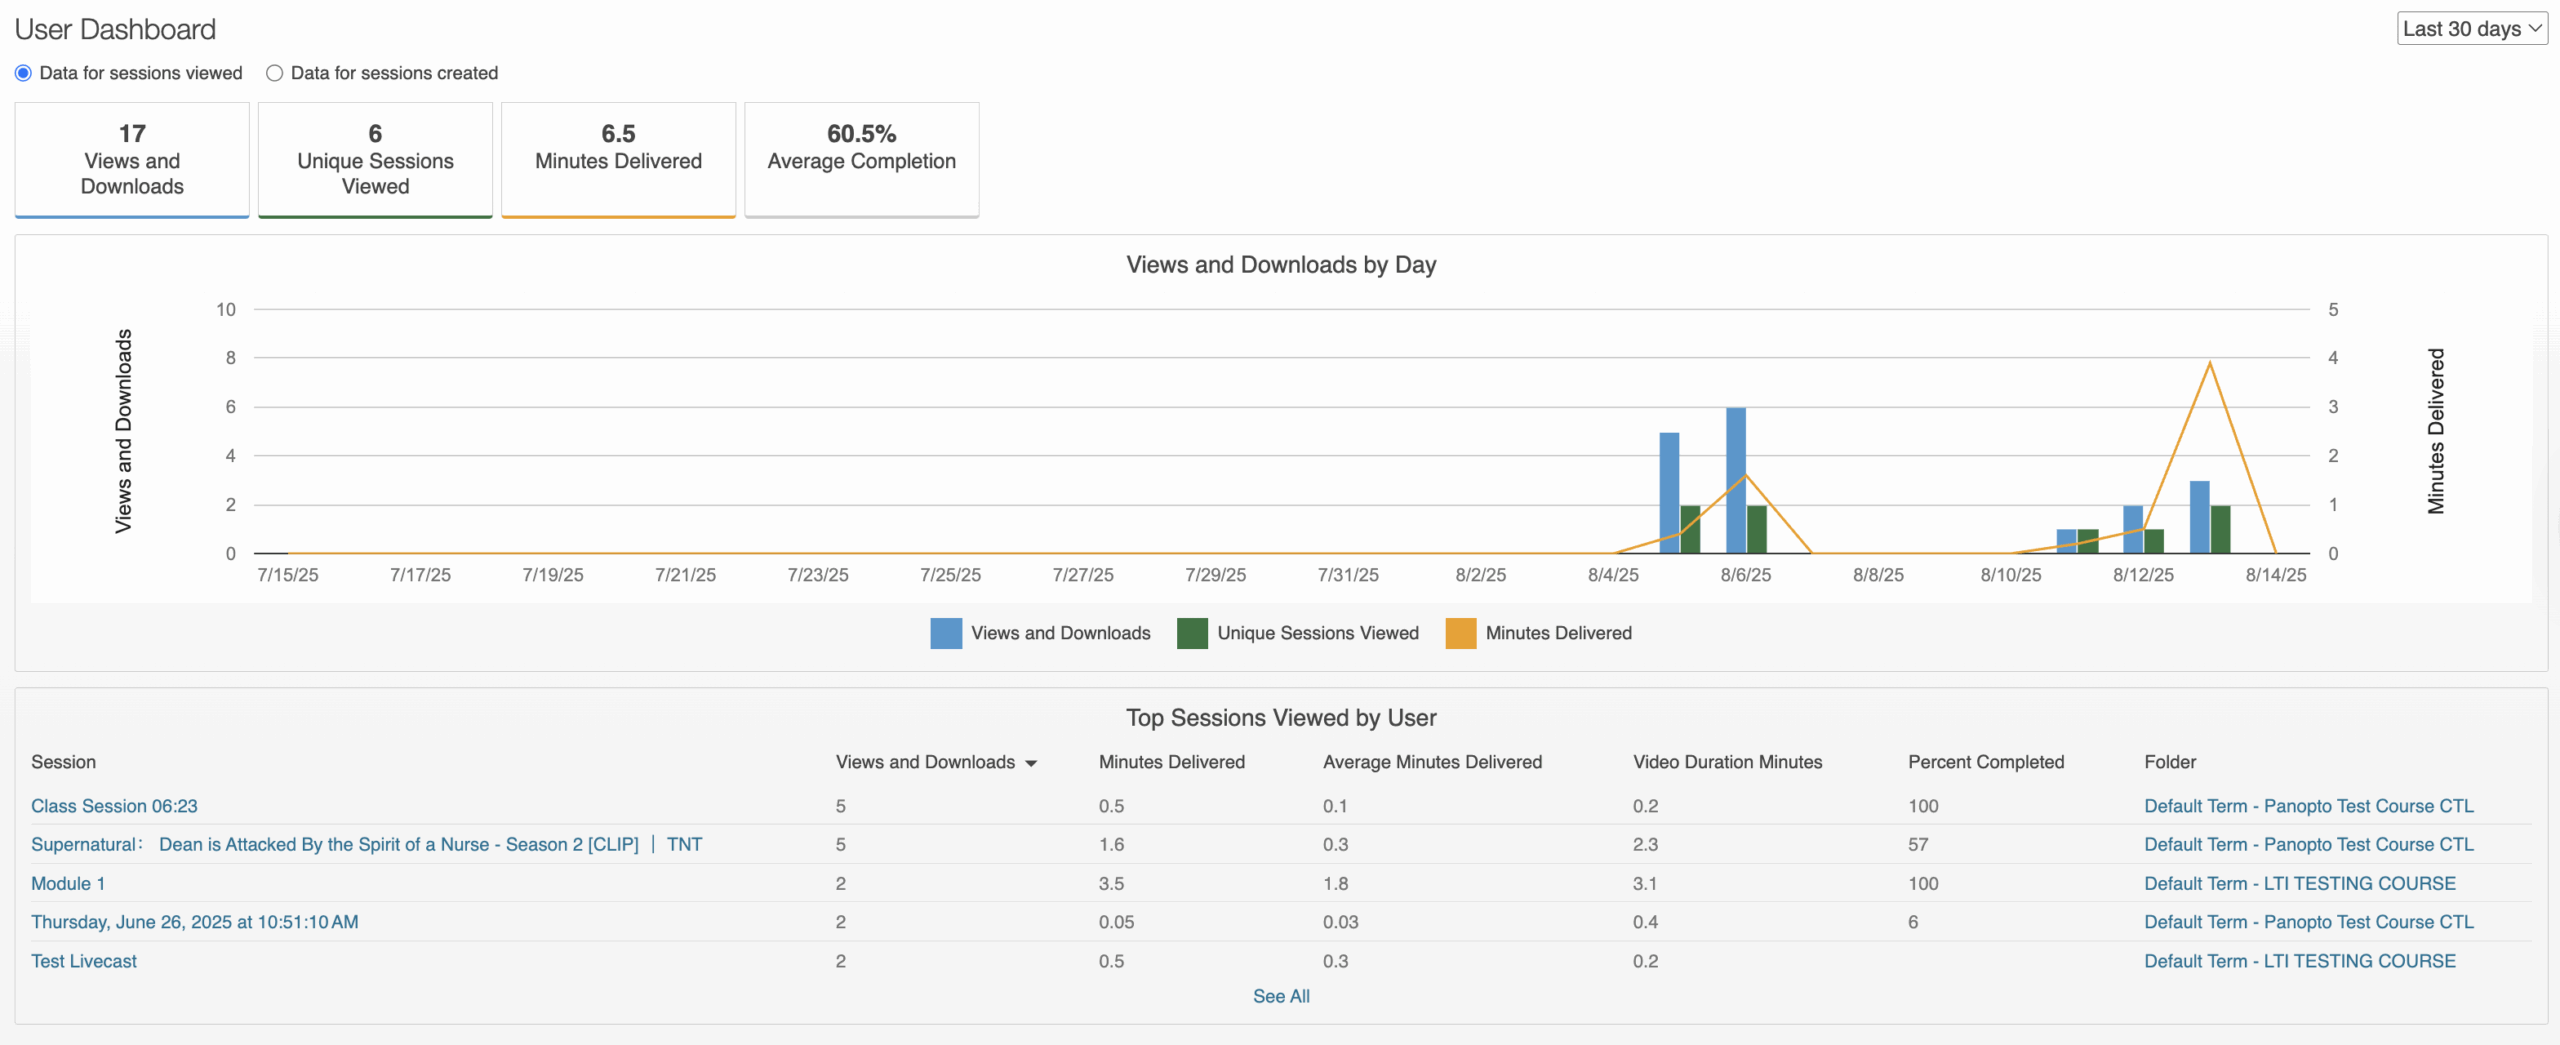Open the Supernatural Dean clip session link
Screen dimensions: 2560x1045
[366, 845]
